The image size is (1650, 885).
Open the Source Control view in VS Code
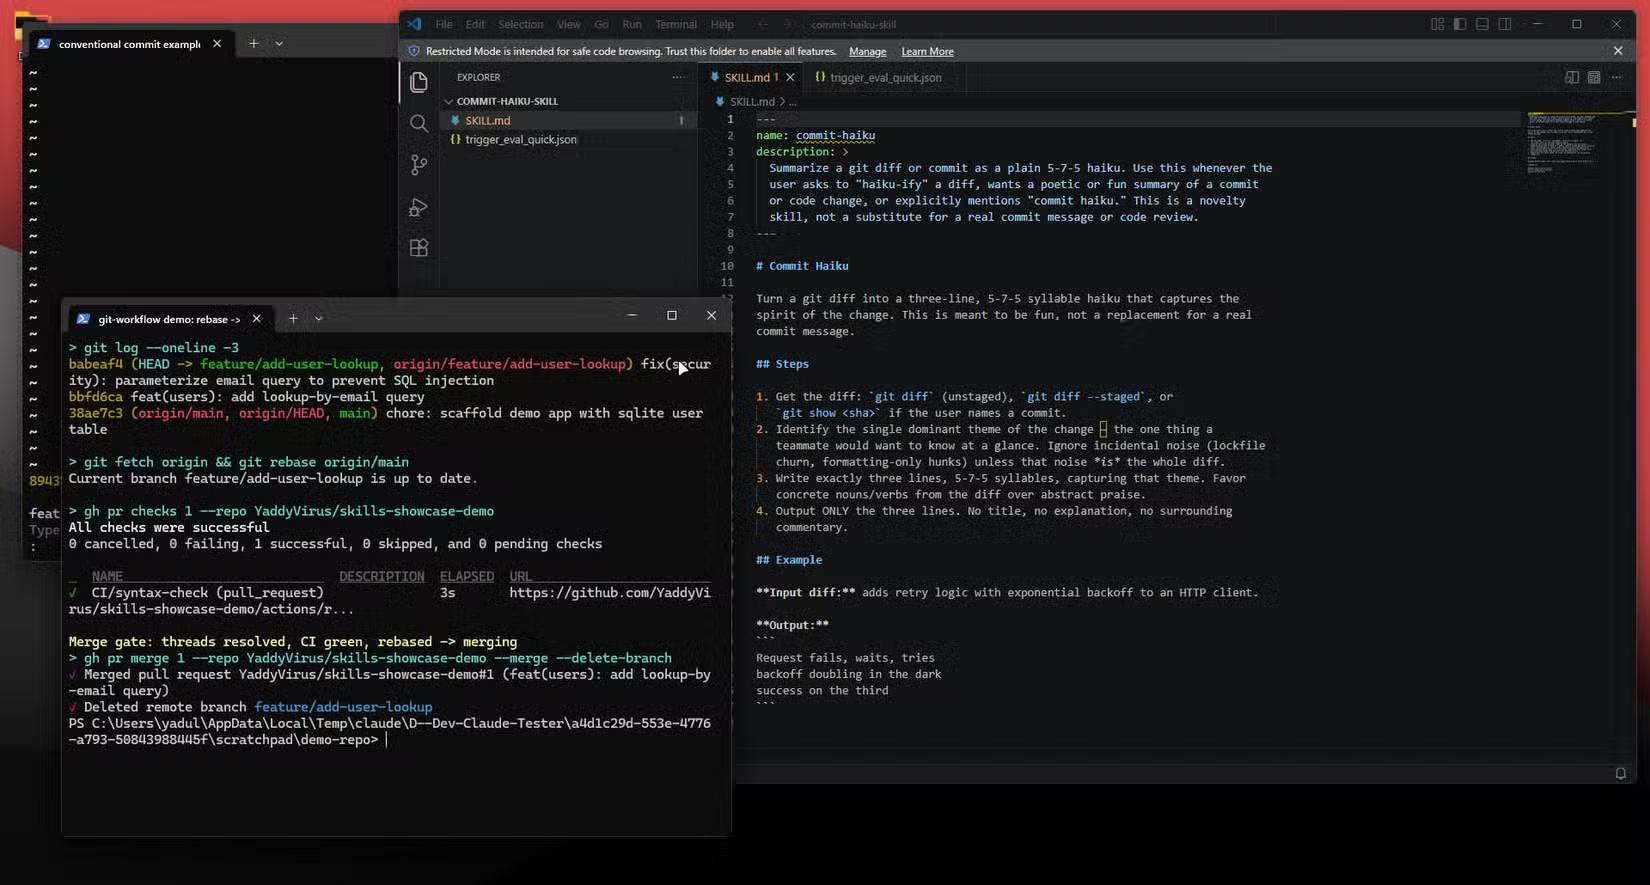(419, 165)
